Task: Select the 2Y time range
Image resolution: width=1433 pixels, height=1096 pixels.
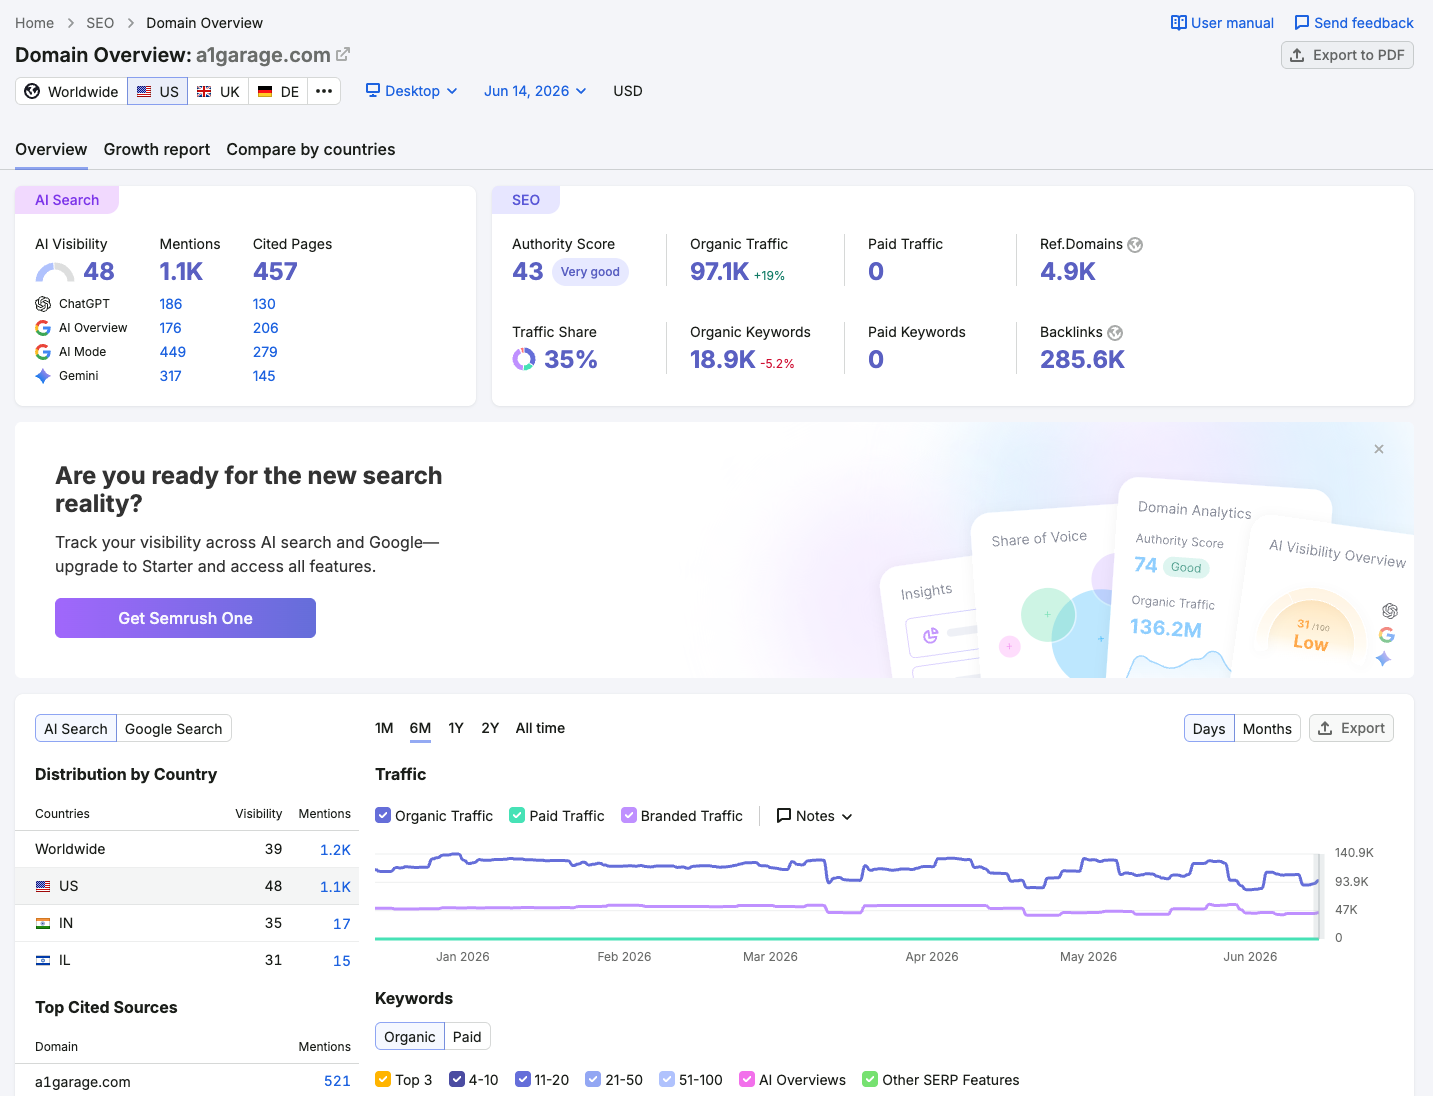Action: click(490, 728)
